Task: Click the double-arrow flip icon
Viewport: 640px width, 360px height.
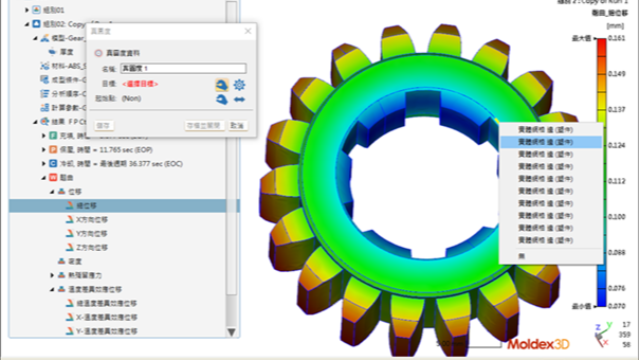Action: [x=239, y=99]
